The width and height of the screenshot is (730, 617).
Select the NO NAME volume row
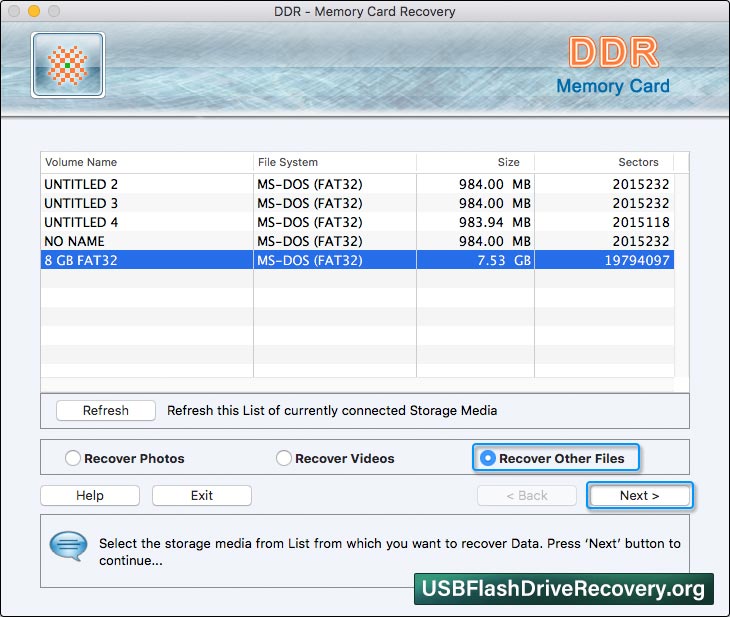tap(358, 241)
